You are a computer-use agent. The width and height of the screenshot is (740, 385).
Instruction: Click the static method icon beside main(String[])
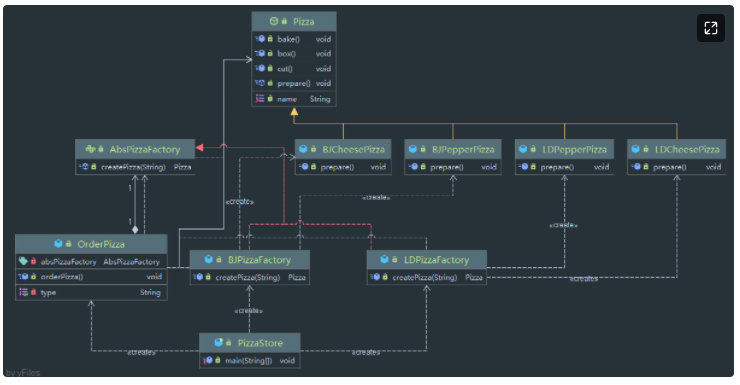point(208,360)
